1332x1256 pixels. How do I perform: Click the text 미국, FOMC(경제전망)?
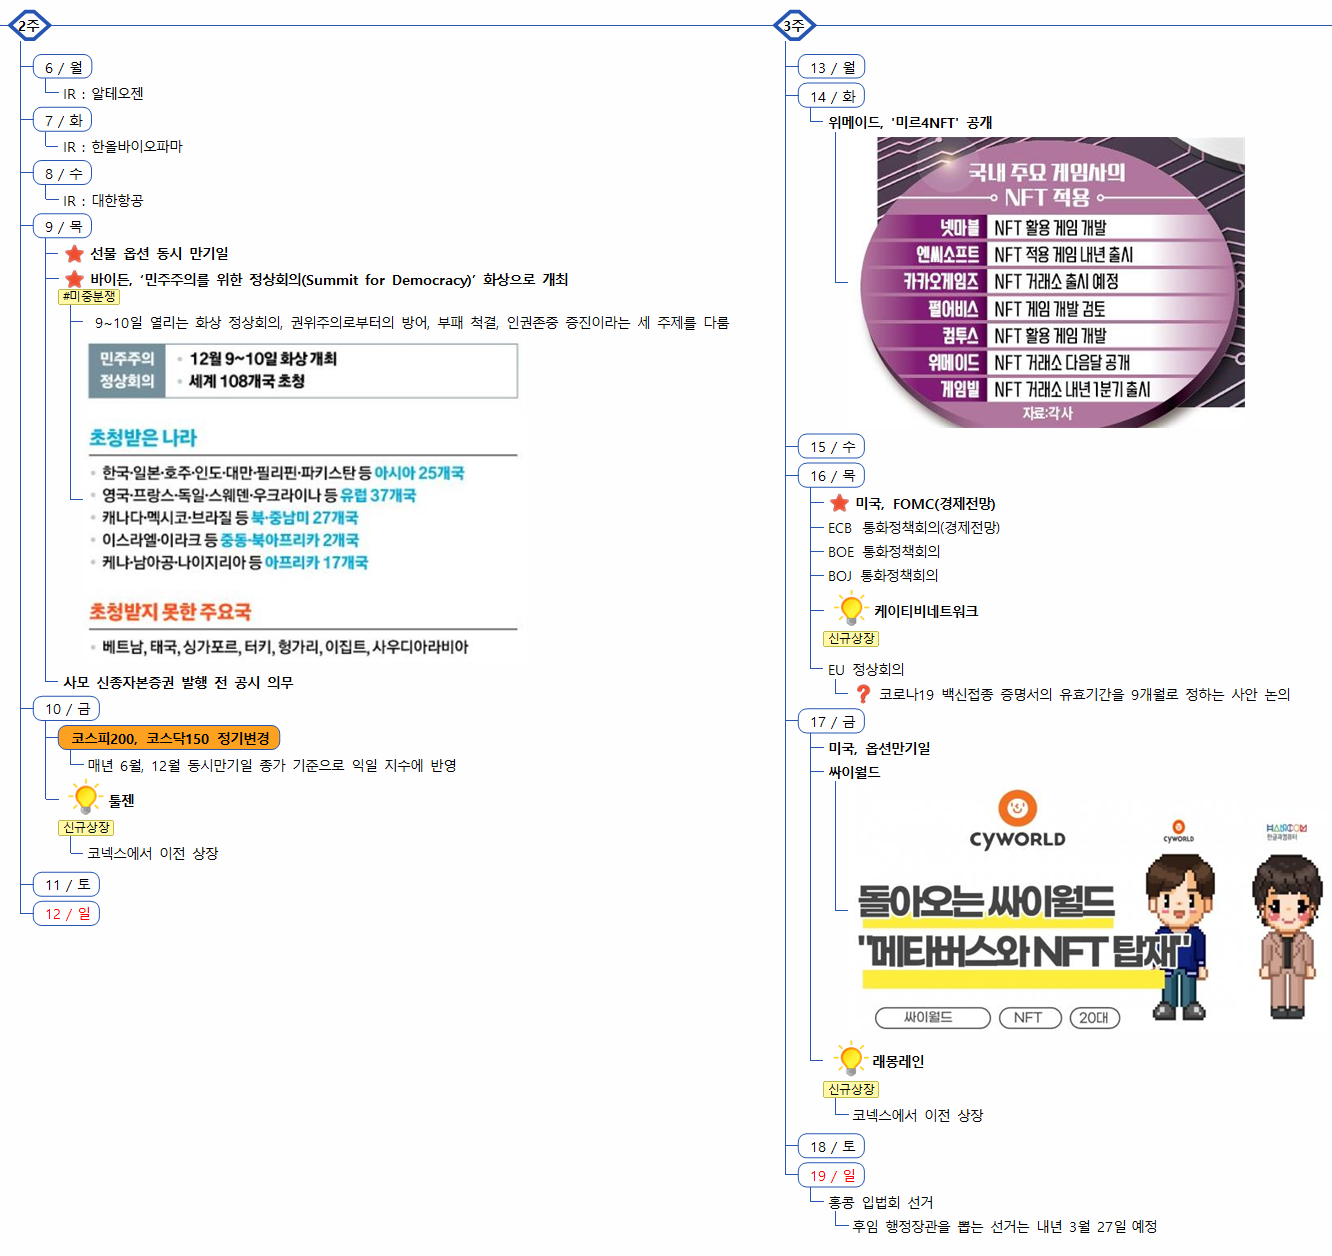click(925, 503)
